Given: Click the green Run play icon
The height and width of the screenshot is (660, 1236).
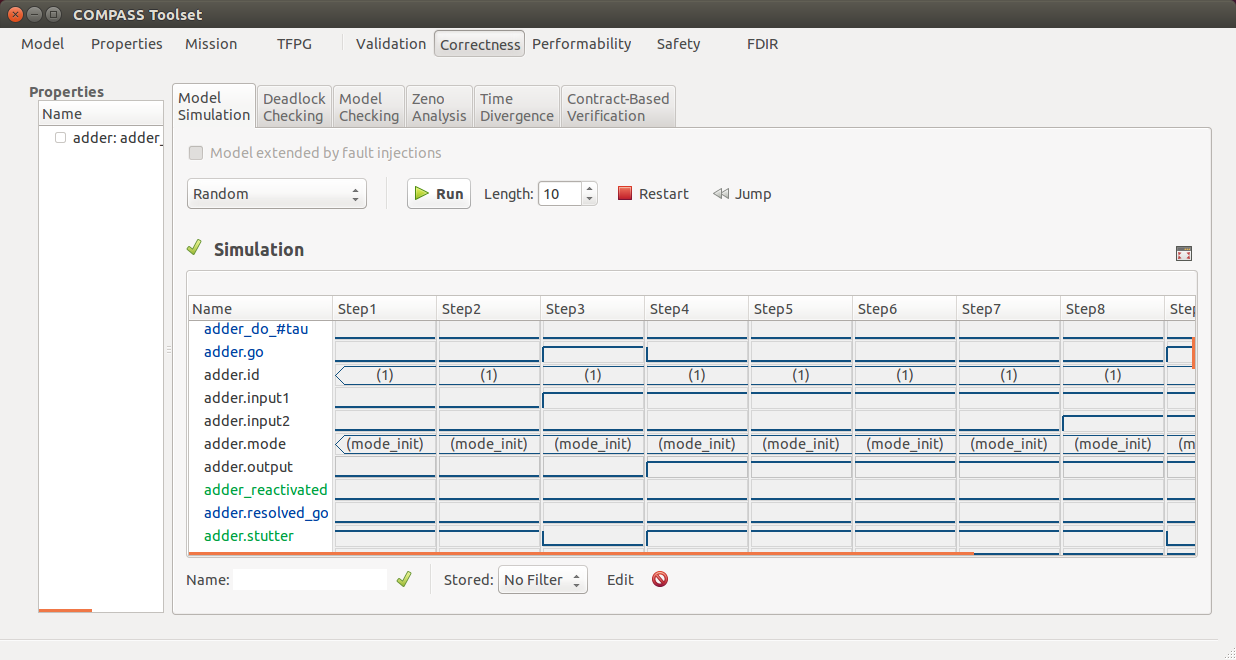Looking at the screenshot, I should click(x=422, y=194).
